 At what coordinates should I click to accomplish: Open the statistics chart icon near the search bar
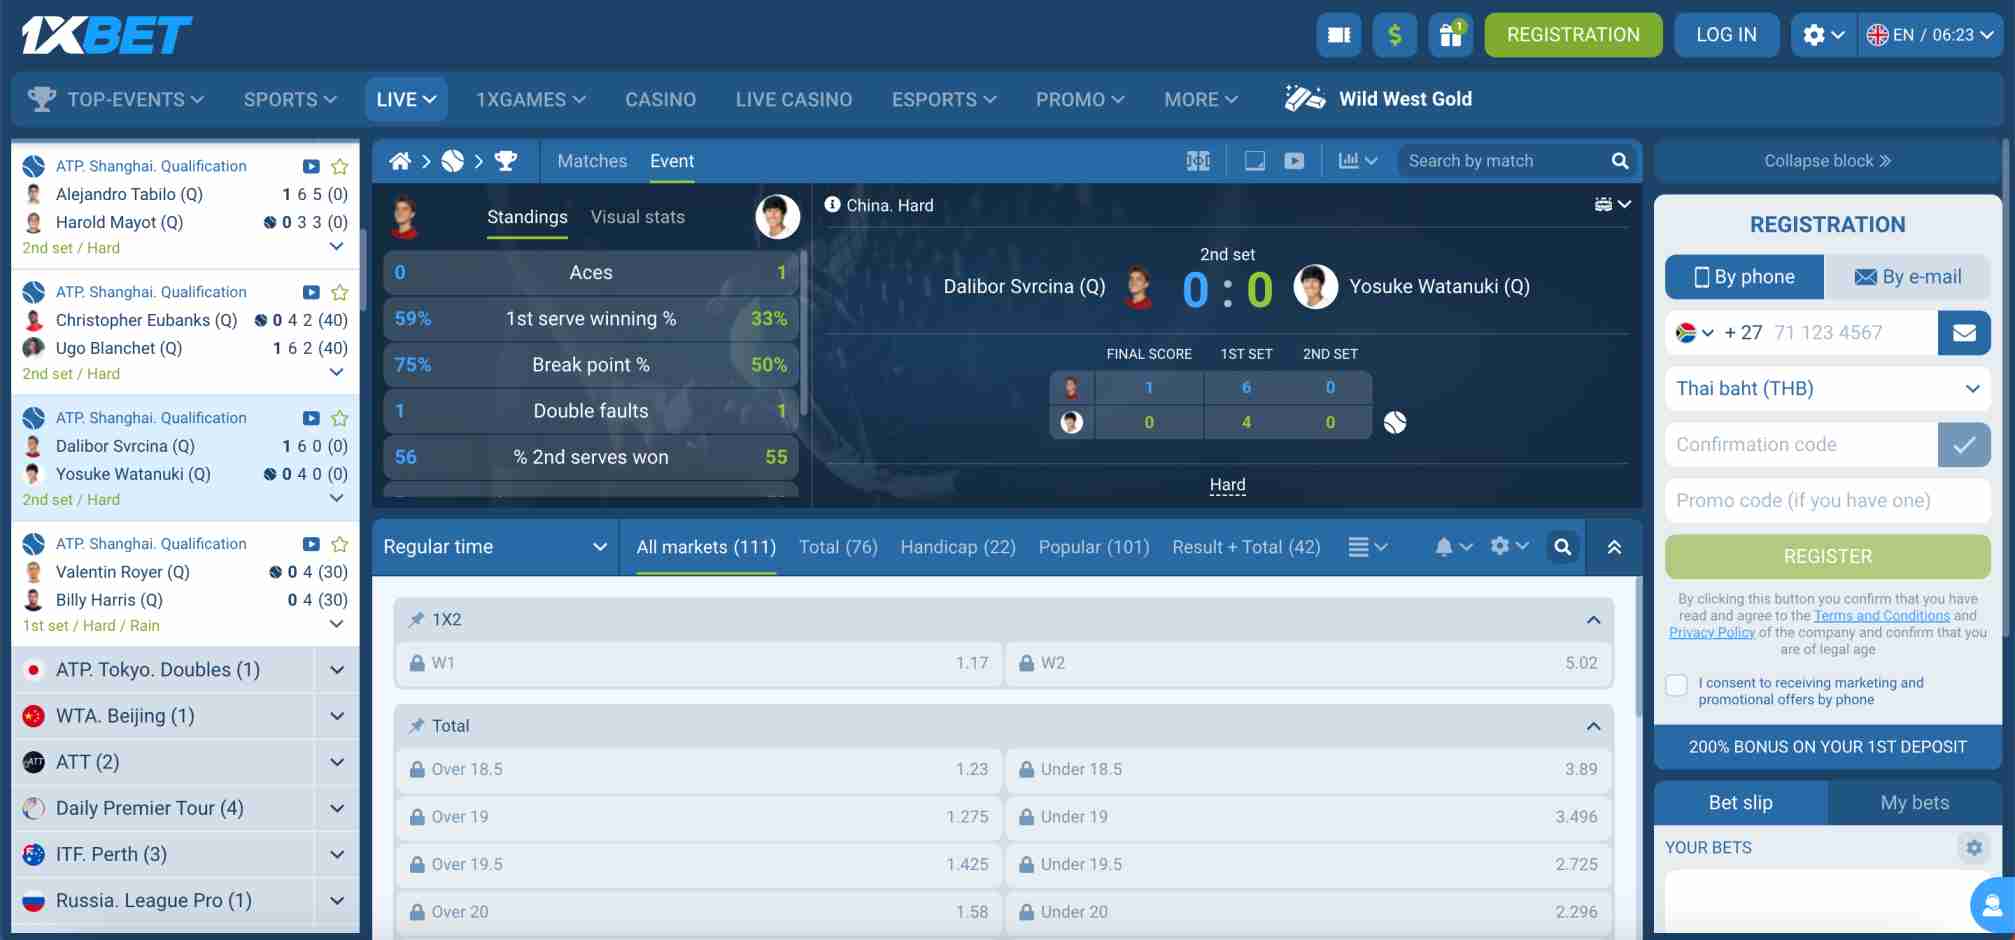1349,160
